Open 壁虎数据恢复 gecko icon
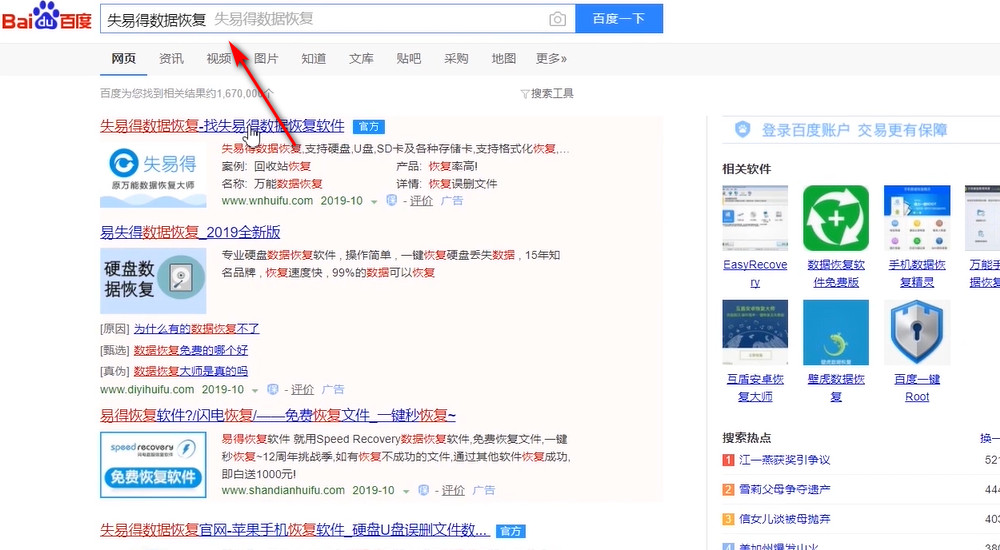This screenshot has height=550, width=1000. (835, 332)
